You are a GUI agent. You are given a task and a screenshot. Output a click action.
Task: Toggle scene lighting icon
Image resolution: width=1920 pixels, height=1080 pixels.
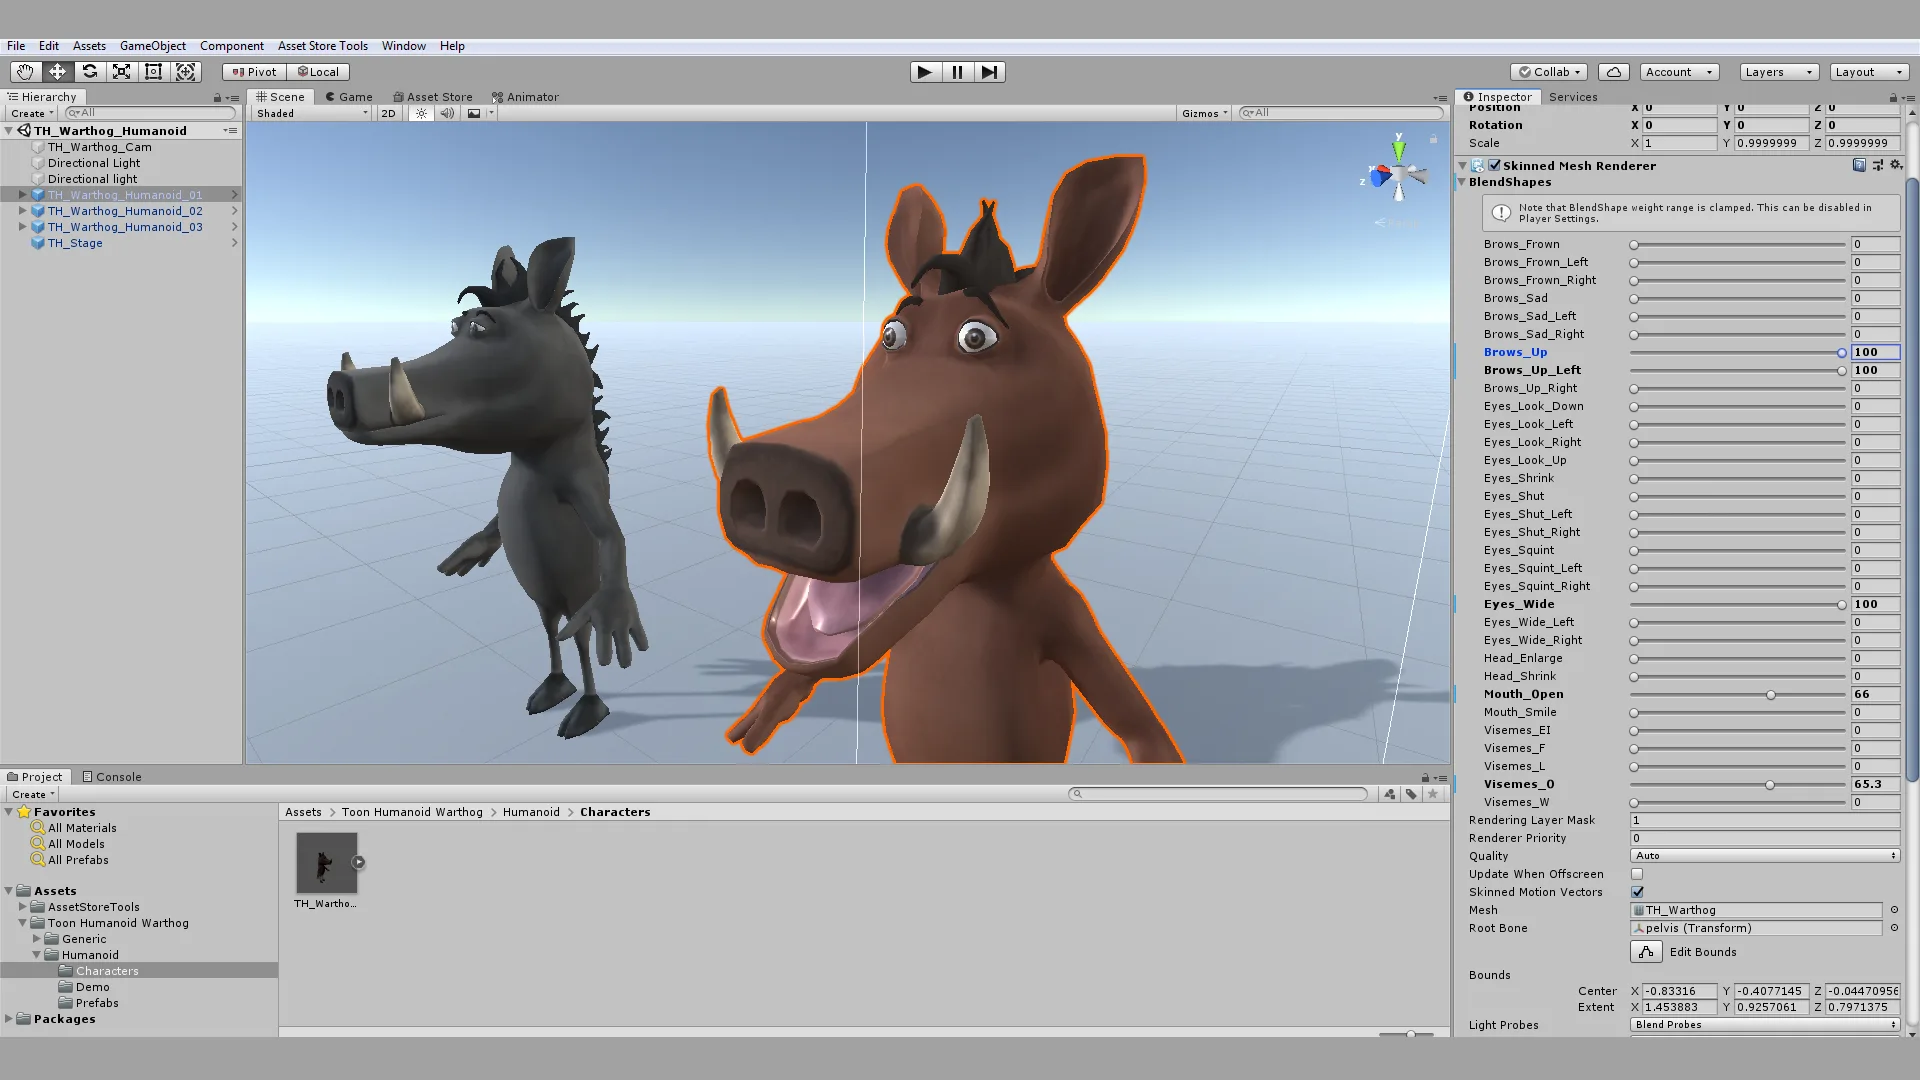pos(421,113)
